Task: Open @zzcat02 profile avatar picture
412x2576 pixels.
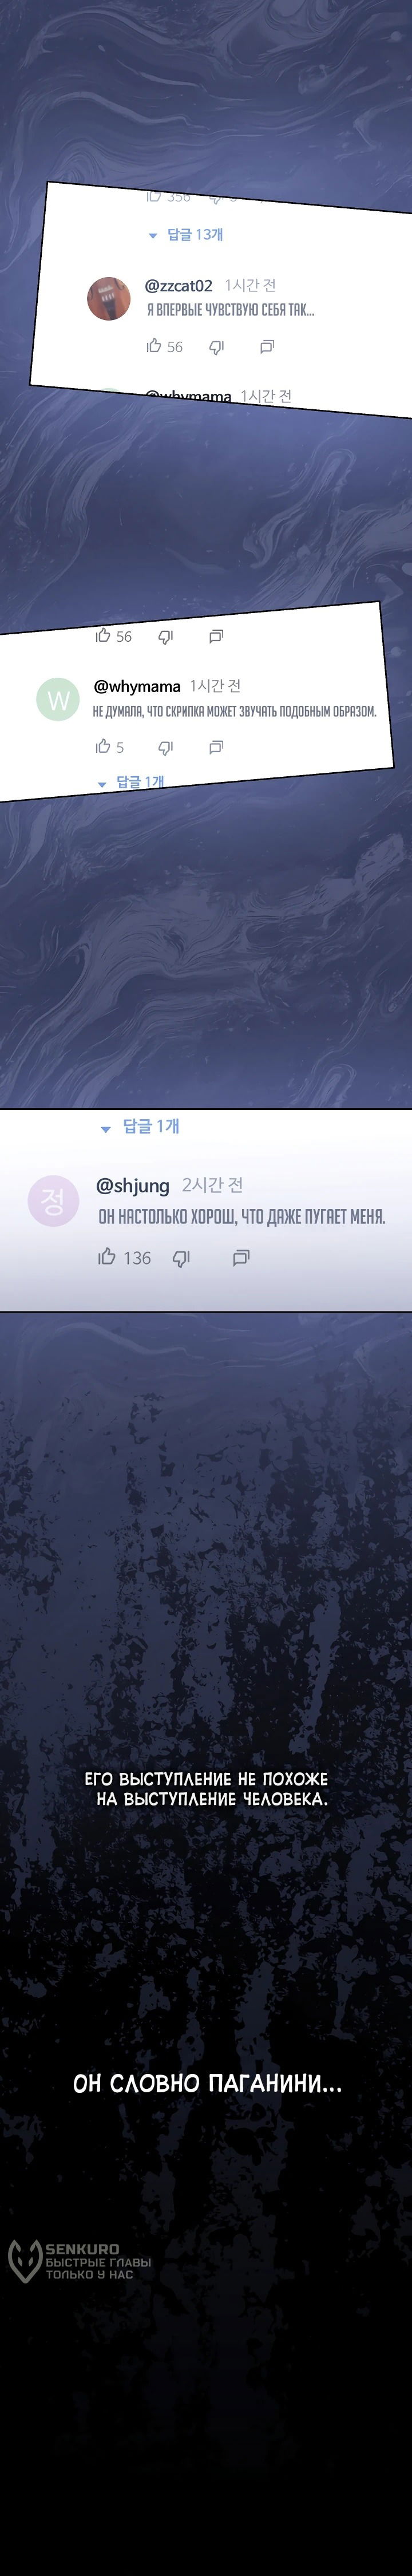Action: (x=109, y=299)
